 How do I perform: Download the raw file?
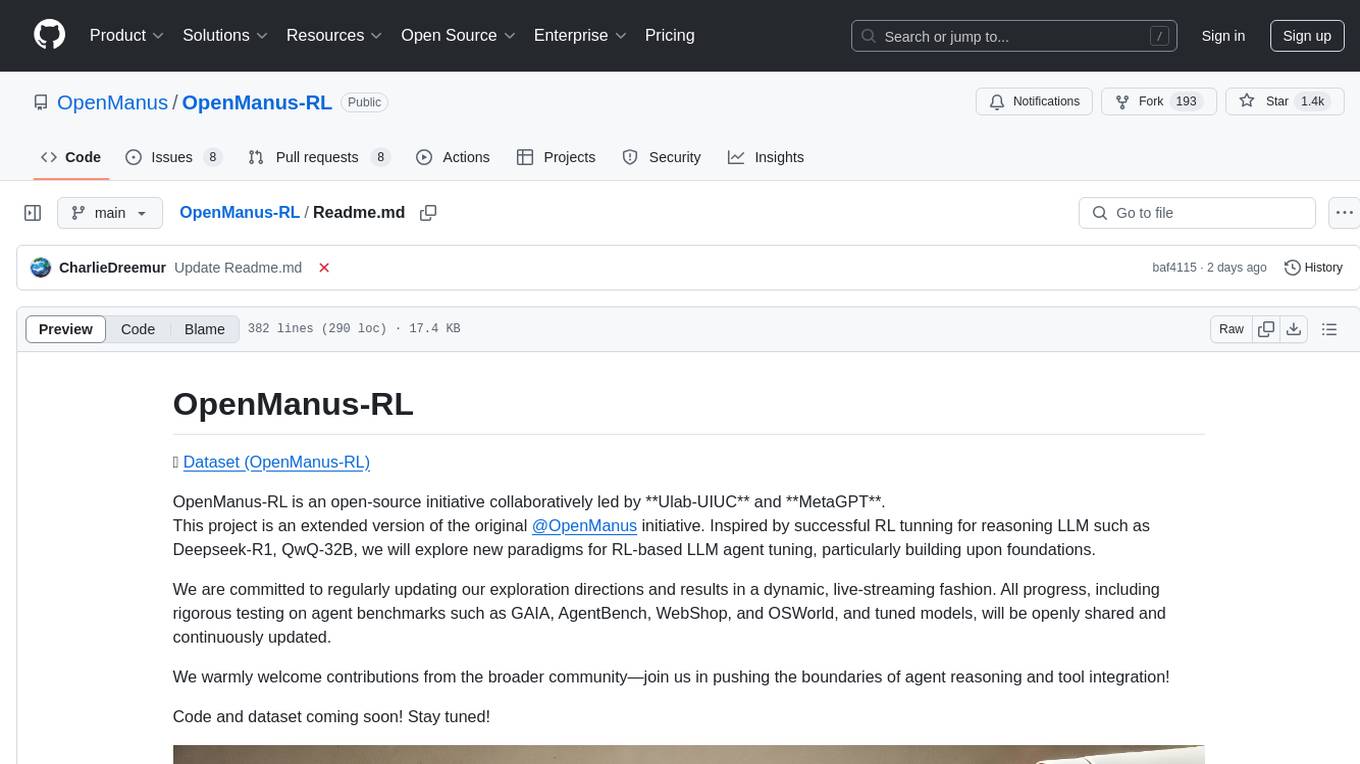pos(1293,329)
